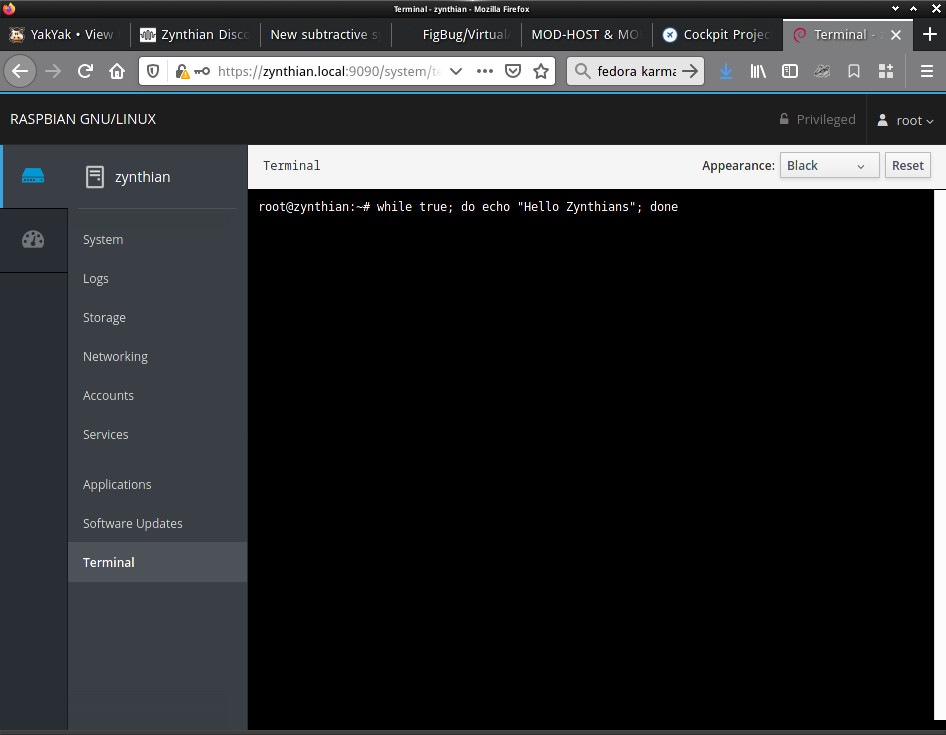This screenshot has height=735, width=946.
Task: Click the search magnifier icon
Action: click(x=582, y=71)
